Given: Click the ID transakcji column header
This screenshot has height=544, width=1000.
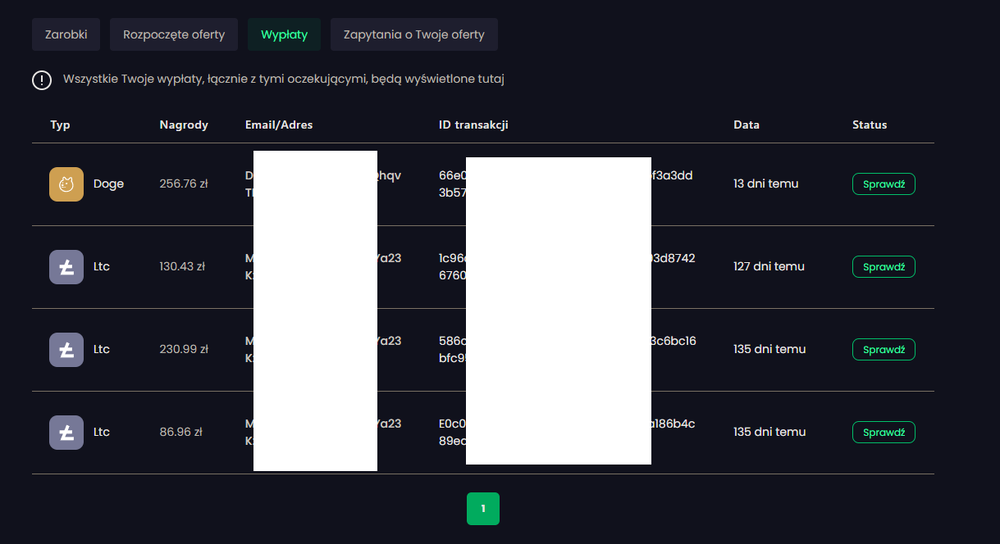Looking at the screenshot, I should [474, 125].
